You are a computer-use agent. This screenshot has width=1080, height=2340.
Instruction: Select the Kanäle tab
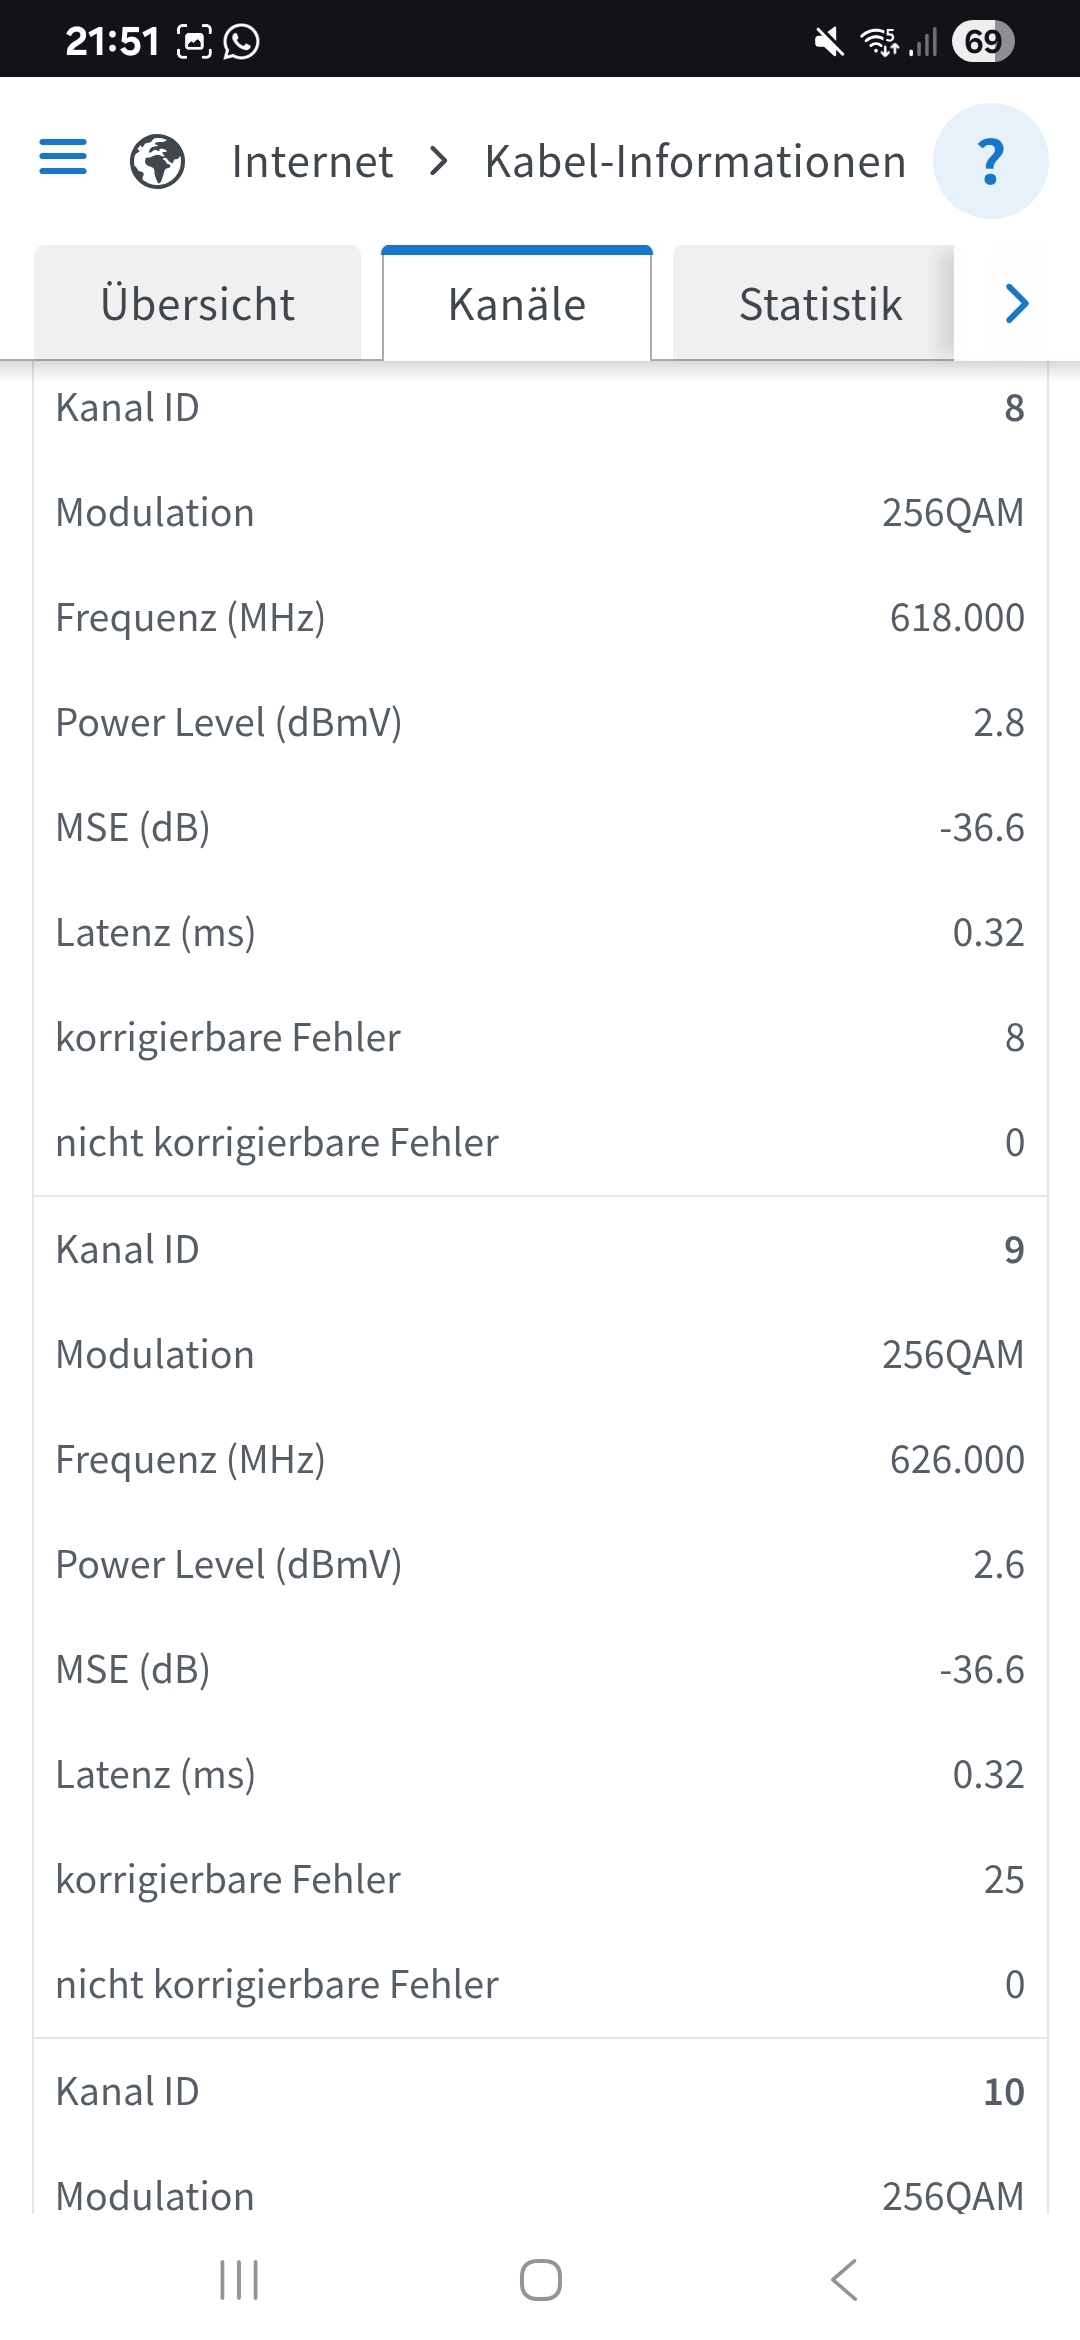[517, 304]
